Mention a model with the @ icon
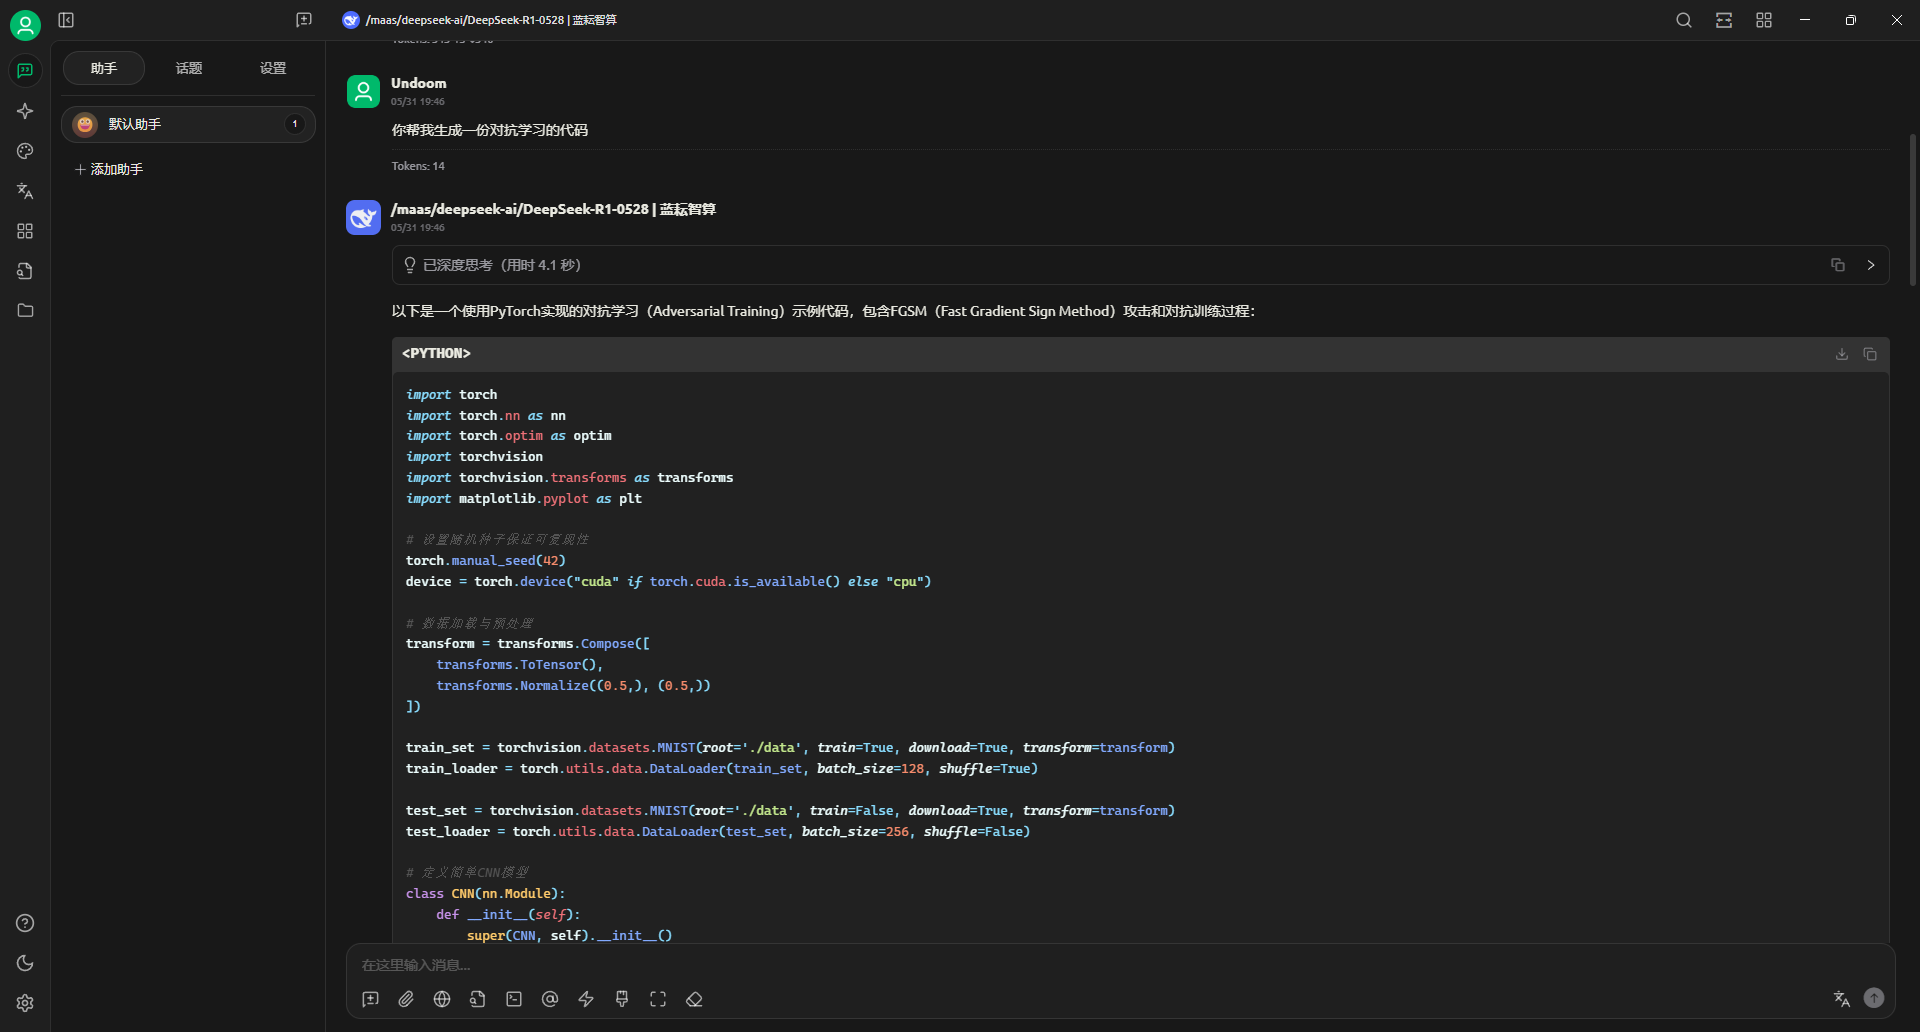This screenshot has width=1920, height=1032. pos(550,999)
